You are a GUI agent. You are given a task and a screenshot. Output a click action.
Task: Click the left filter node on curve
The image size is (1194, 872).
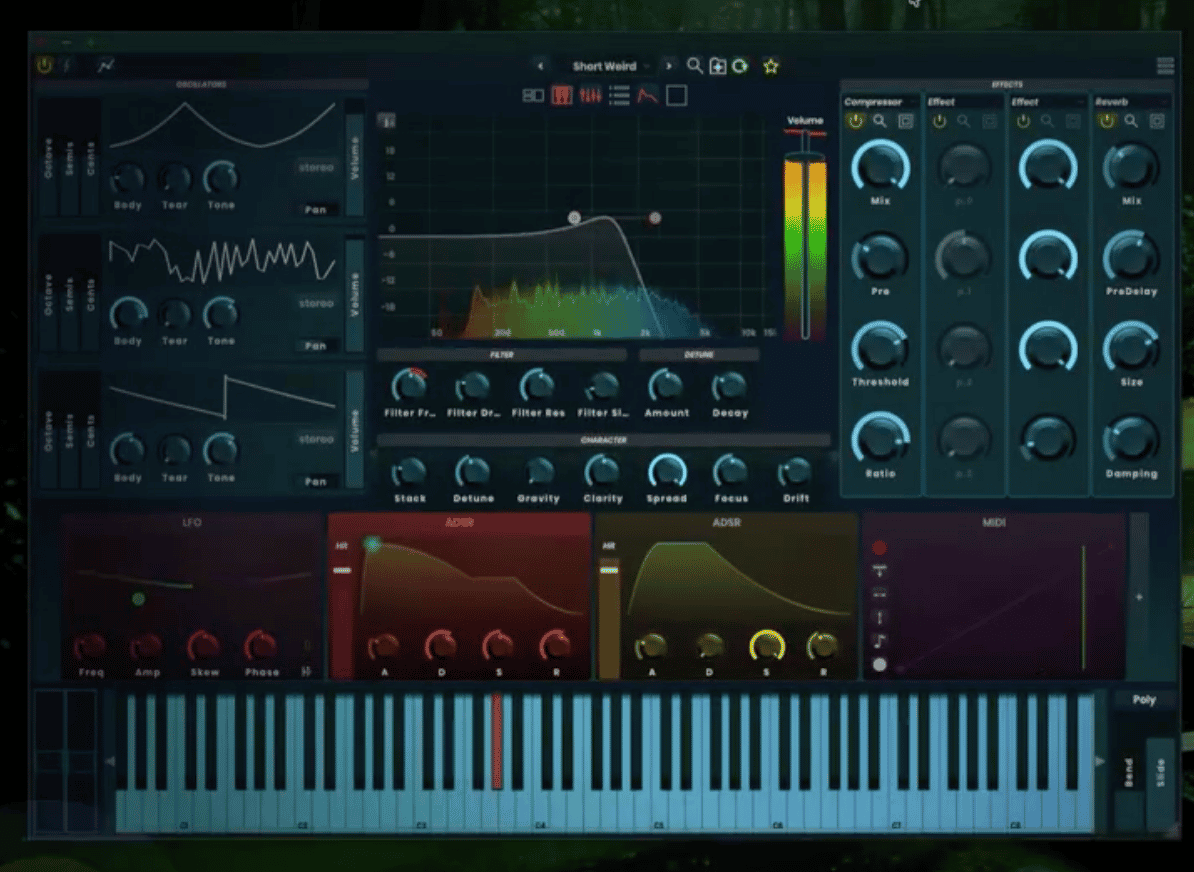pos(574,218)
